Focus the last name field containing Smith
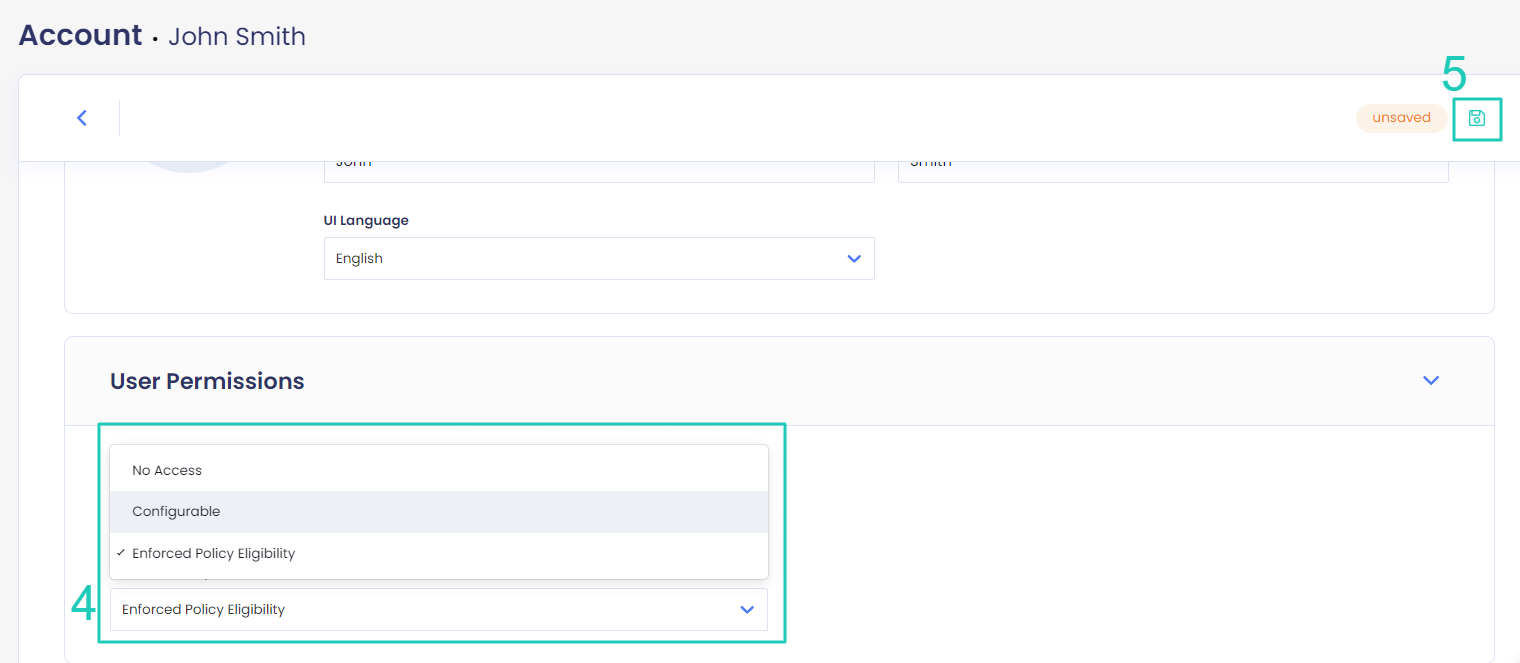1520x663 pixels. click(1172, 170)
